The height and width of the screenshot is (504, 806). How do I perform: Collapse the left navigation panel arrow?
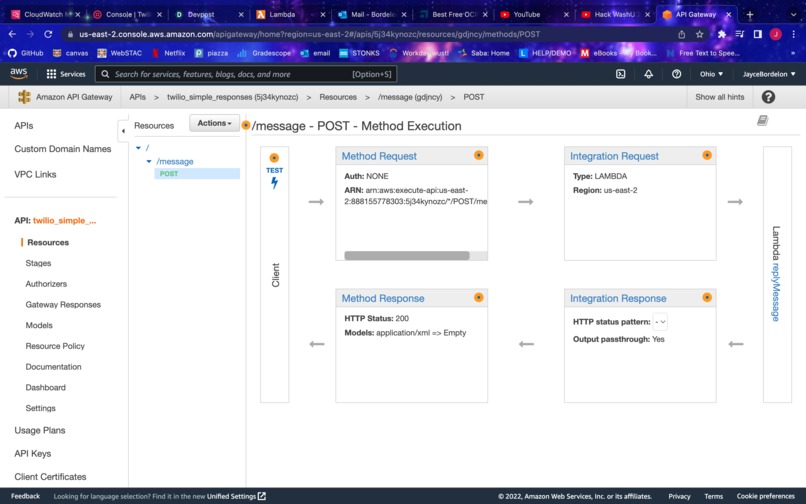pyautogui.click(x=123, y=131)
